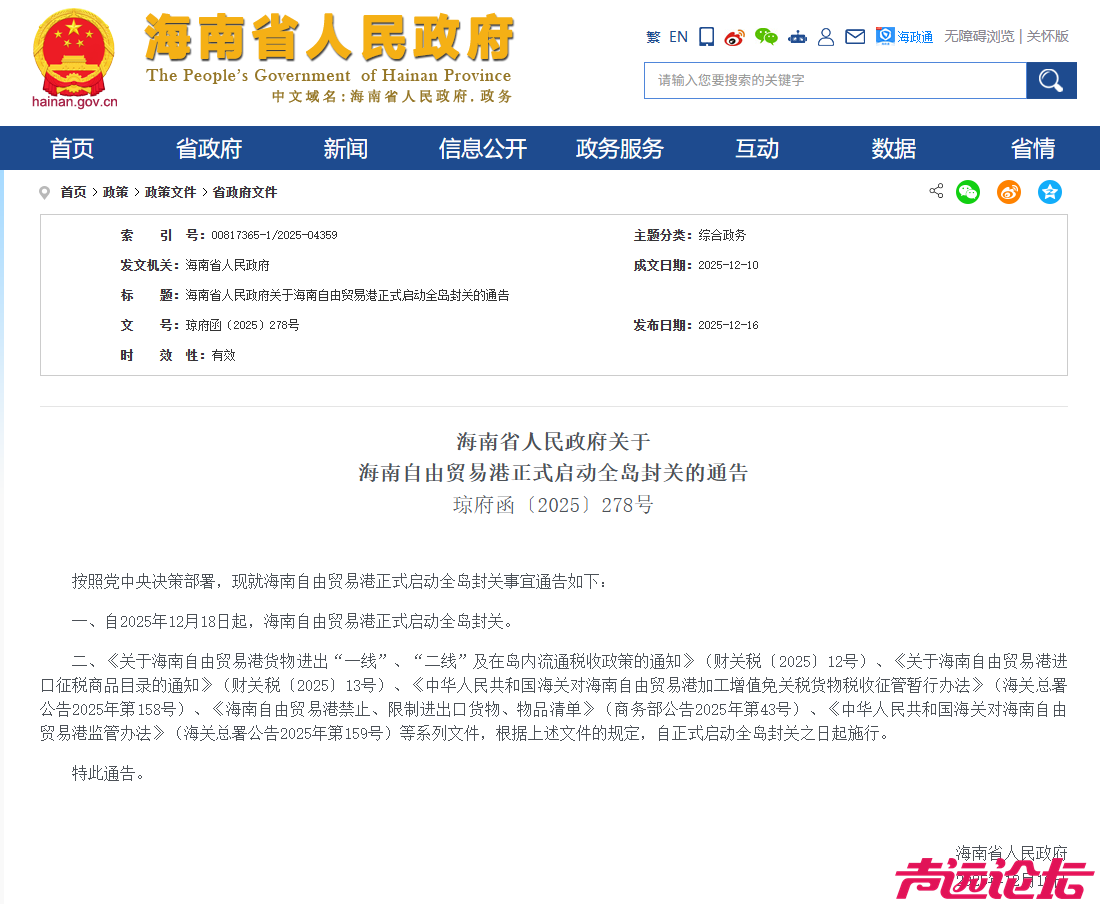The image size is (1100, 904).
Task: Switch to Traditional Chinese with 繁
Action: [655, 36]
